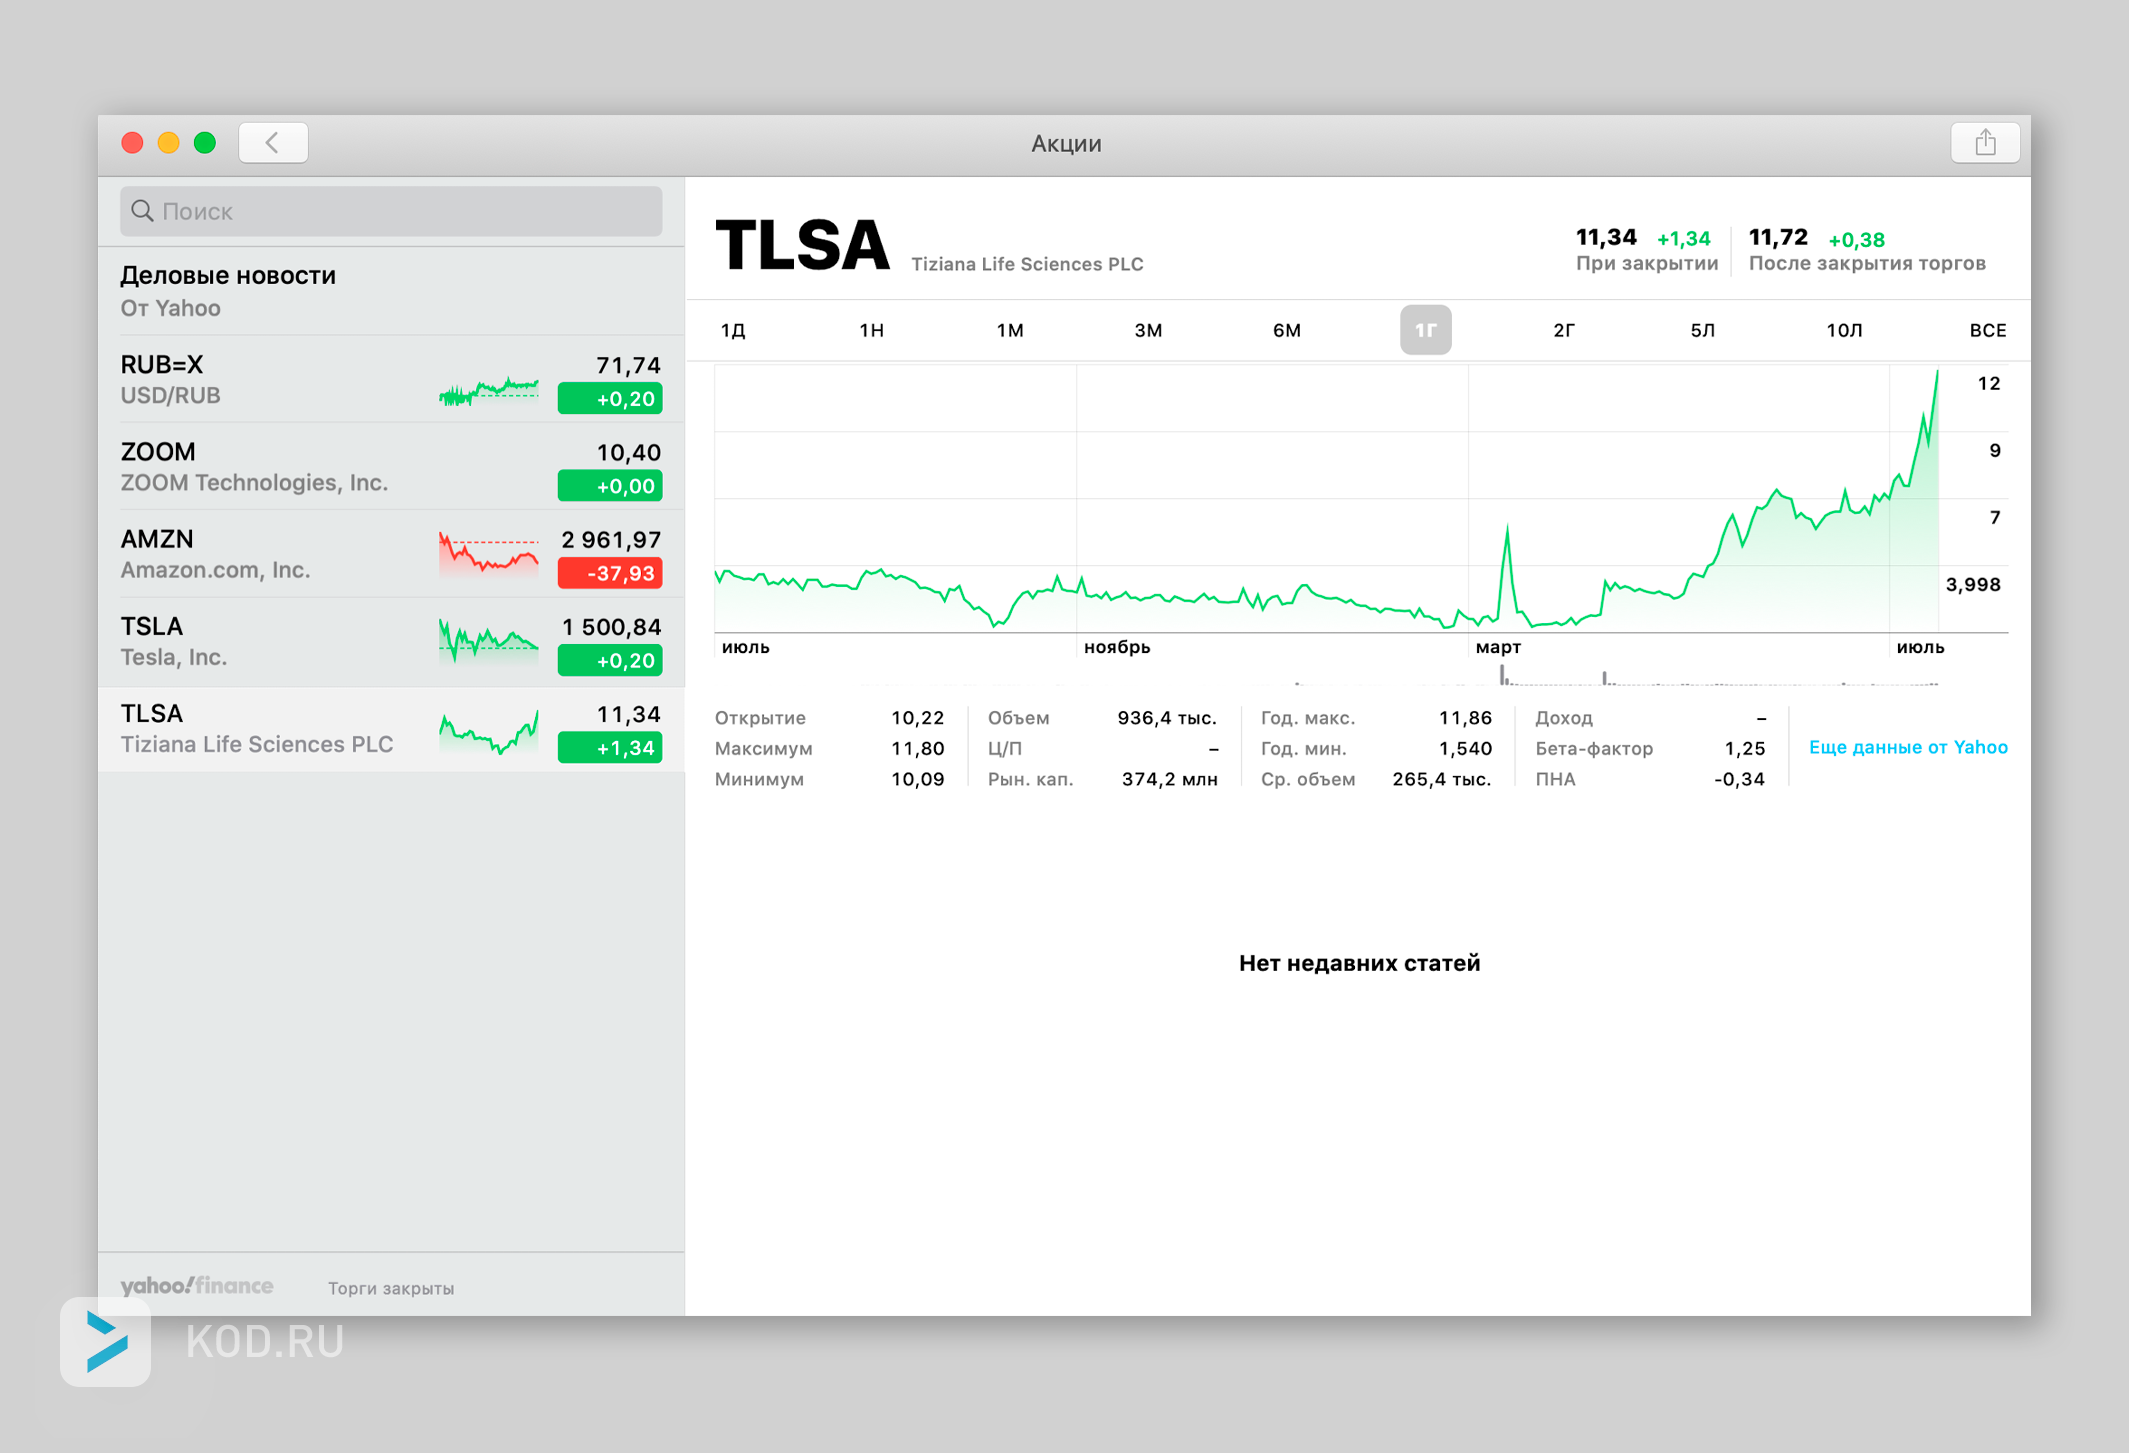Screen dimensions: 2129x1453
Task: Click the TSLA sparkline chart
Action: coord(489,641)
